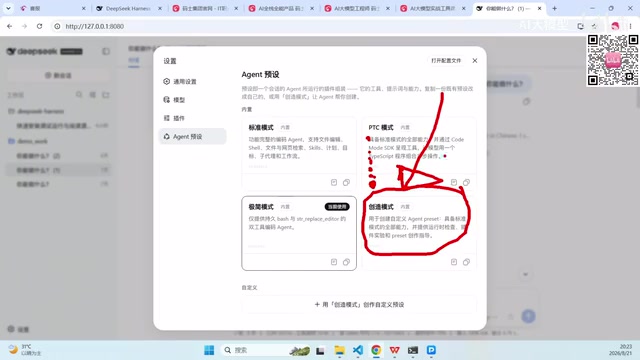Image resolution: width=640 pixels, height=360 pixels.
Task: Click the sidebar grid view icon
Action: click(x=93, y=95)
